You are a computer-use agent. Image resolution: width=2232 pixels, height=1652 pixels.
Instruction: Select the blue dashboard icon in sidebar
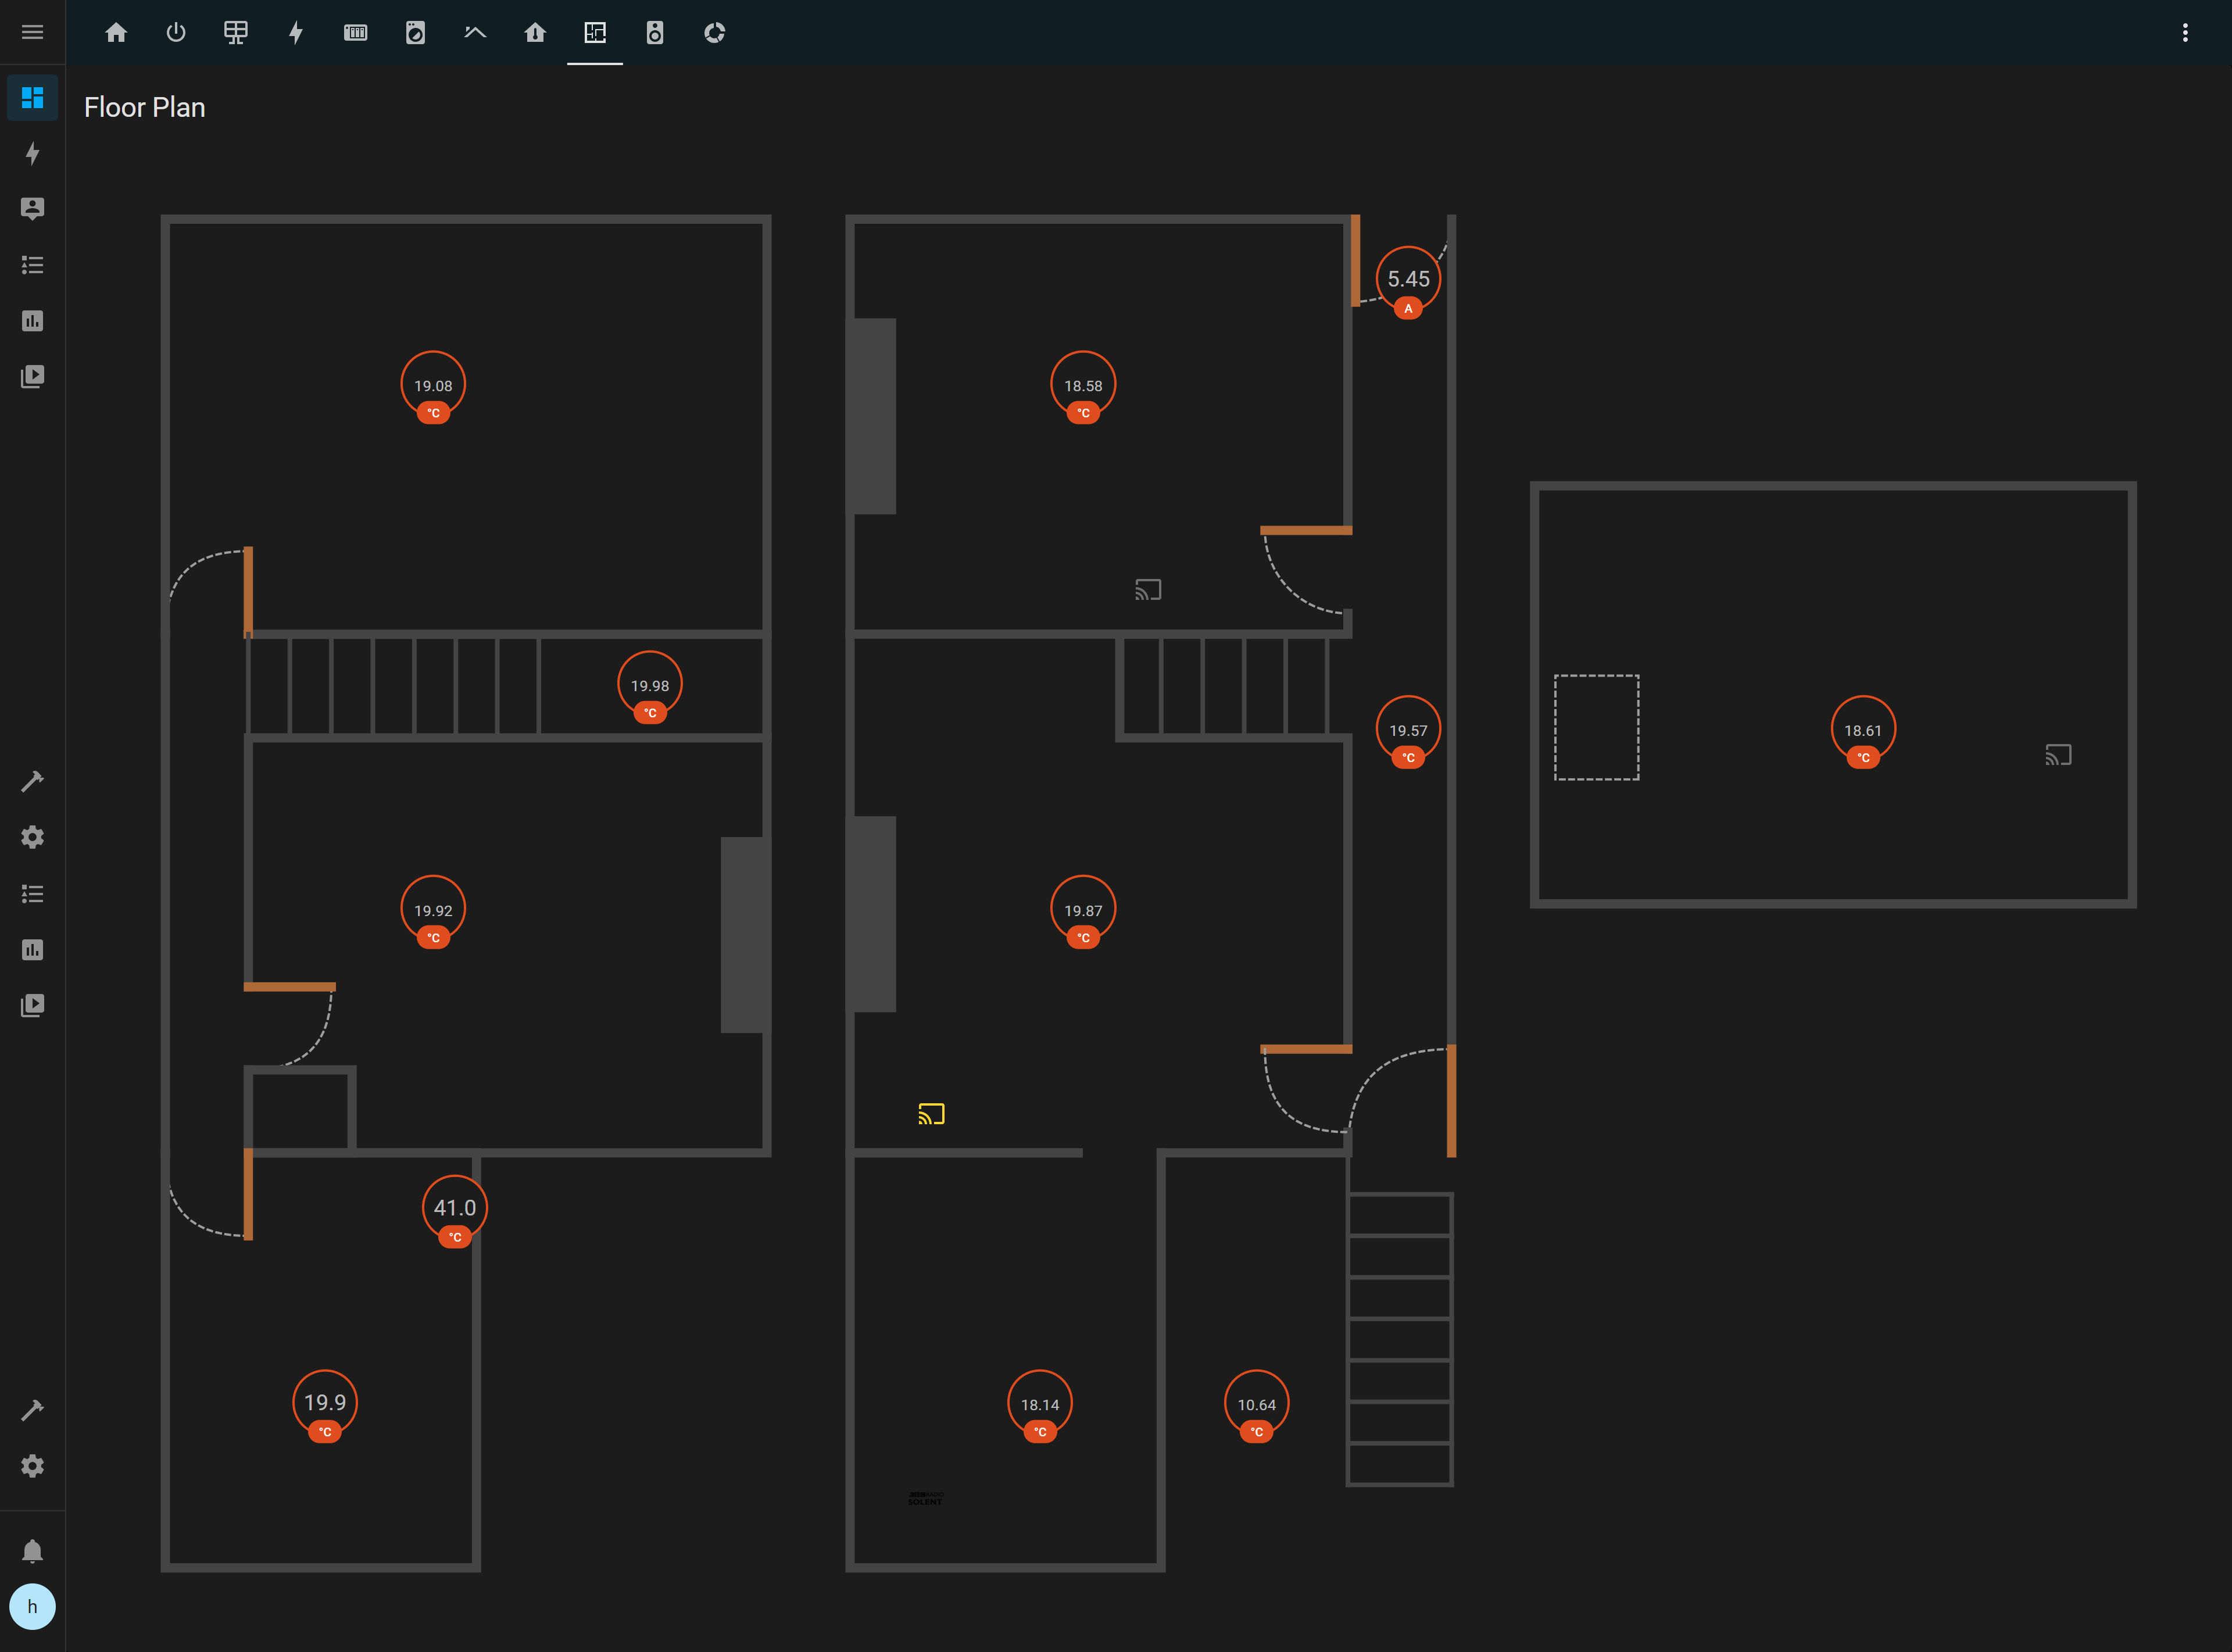pyautogui.click(x=33, y=98)
